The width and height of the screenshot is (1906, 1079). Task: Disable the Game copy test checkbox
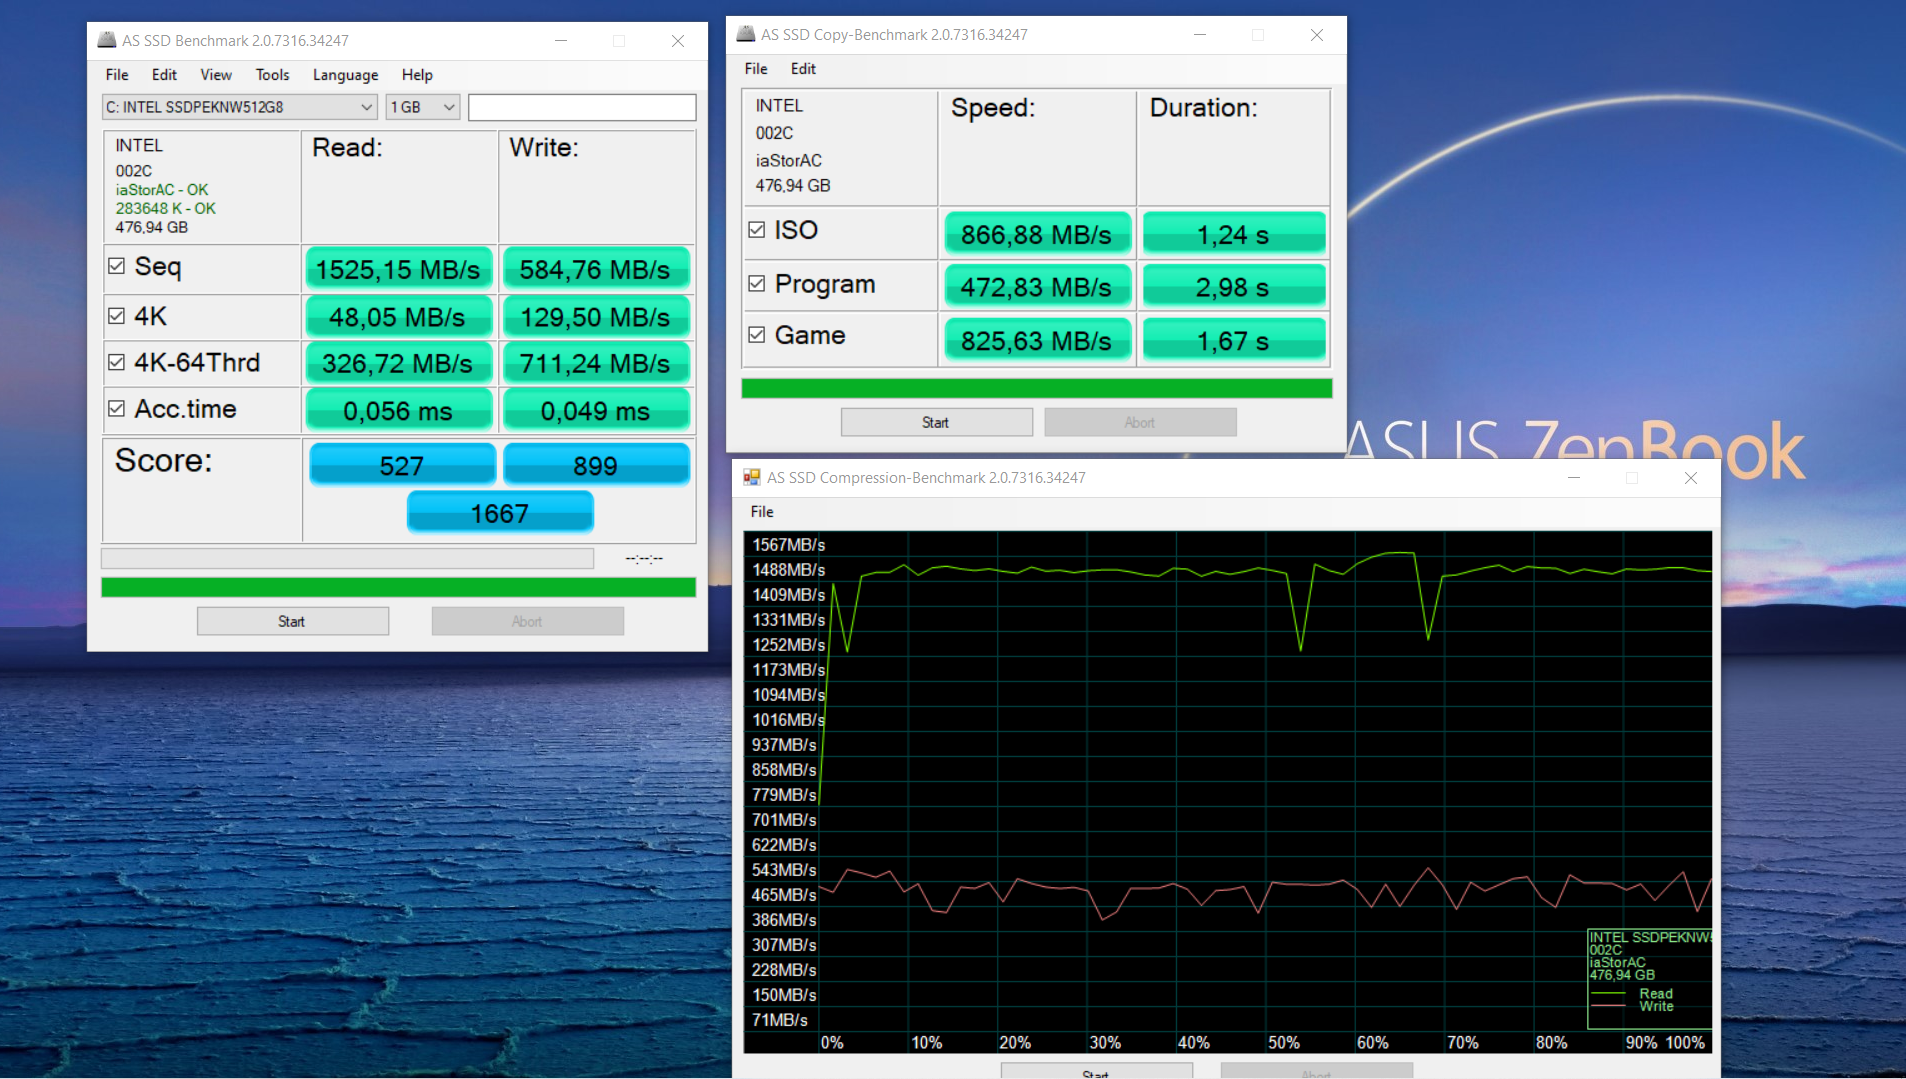point(757,335)
